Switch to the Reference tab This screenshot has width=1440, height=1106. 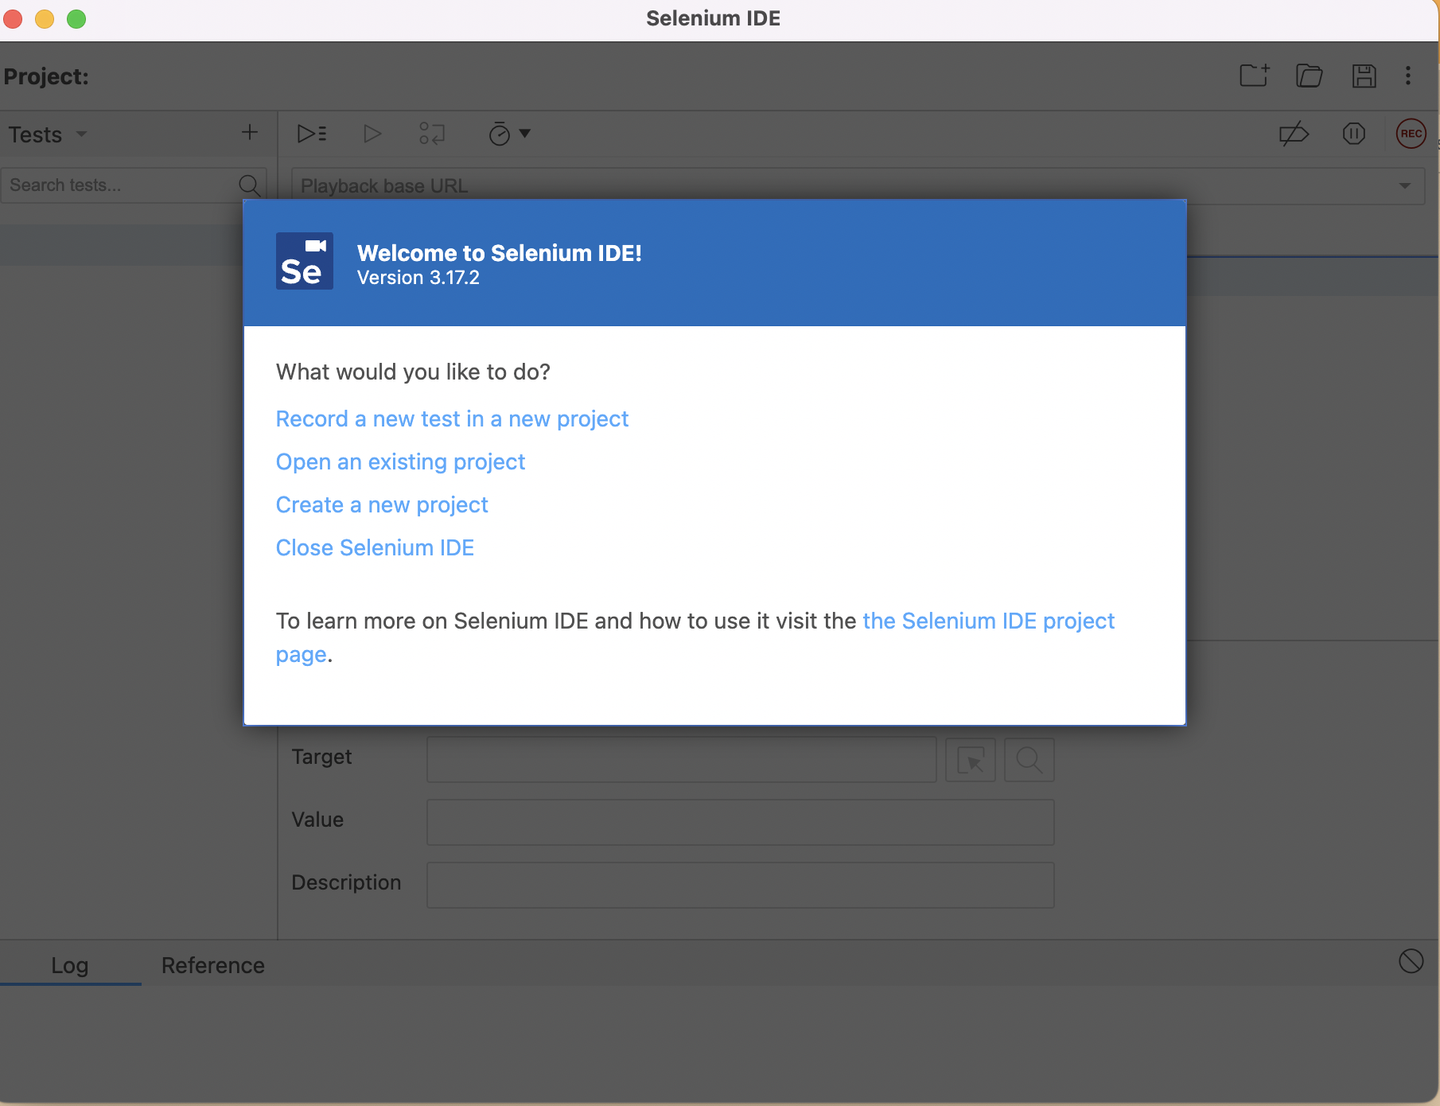click(213, 965)
